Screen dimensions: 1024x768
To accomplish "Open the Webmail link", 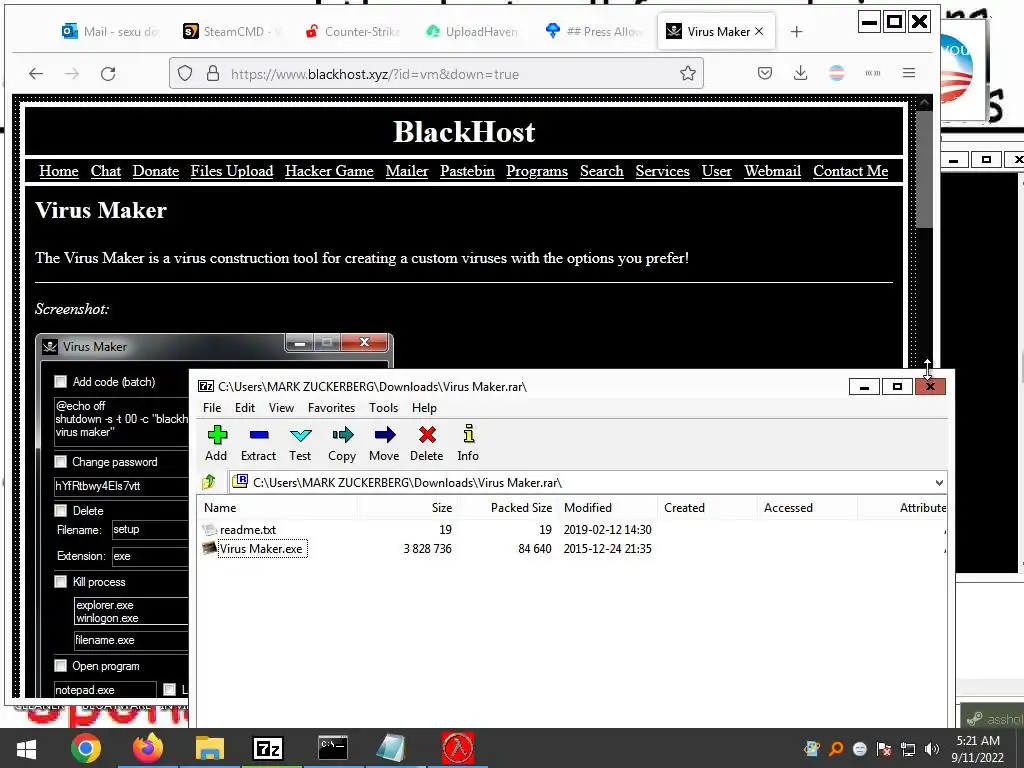I will [773, 171].
